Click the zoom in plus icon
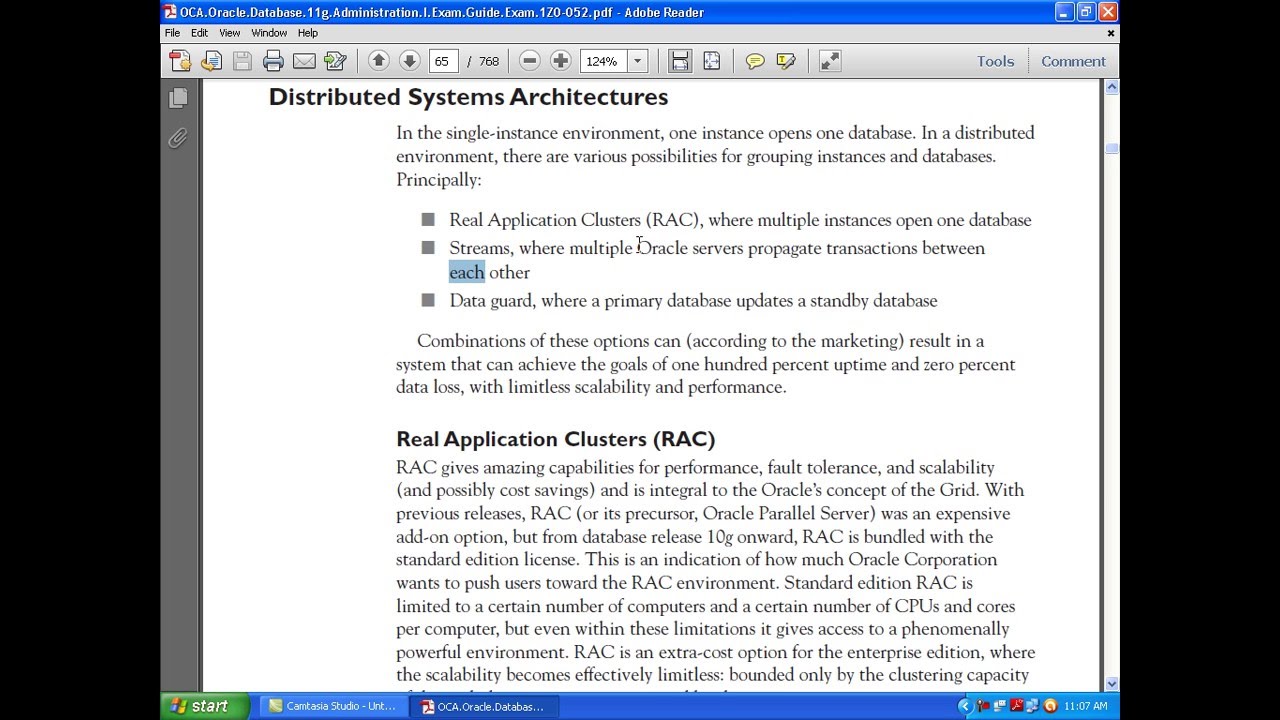 coord(561,61)
